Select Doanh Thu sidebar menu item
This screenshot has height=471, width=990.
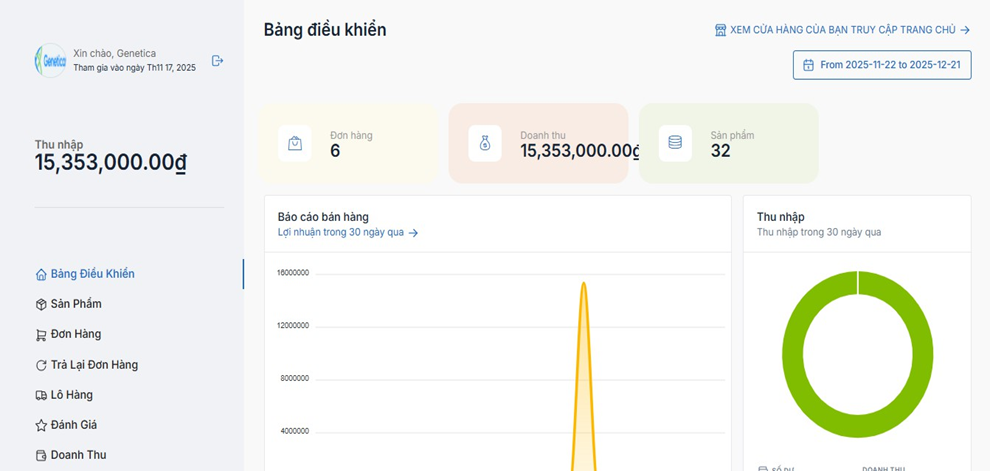[78, 455]
